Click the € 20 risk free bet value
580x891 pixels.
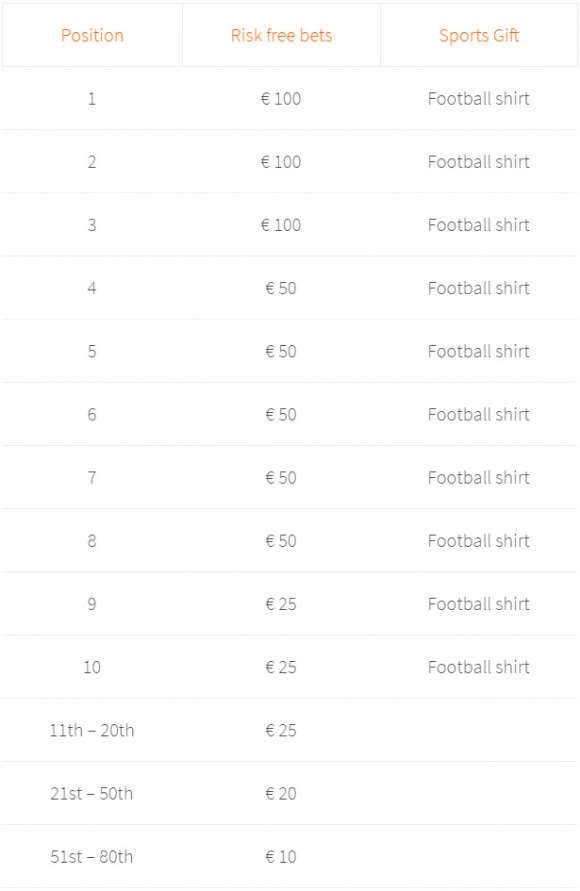[x=281, y=793]
